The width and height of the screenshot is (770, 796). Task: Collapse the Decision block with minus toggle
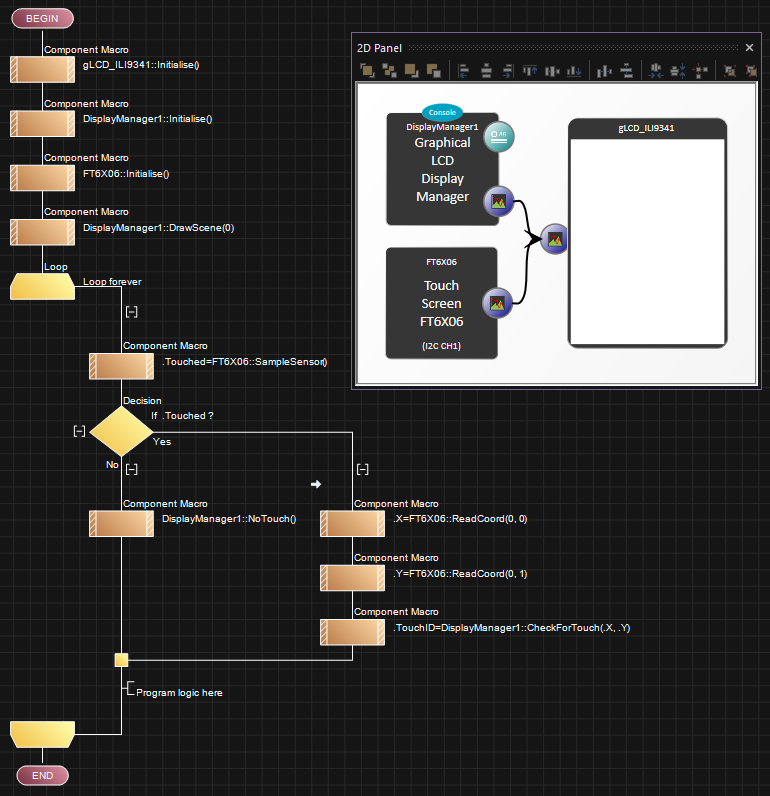[x=79, y=431]
